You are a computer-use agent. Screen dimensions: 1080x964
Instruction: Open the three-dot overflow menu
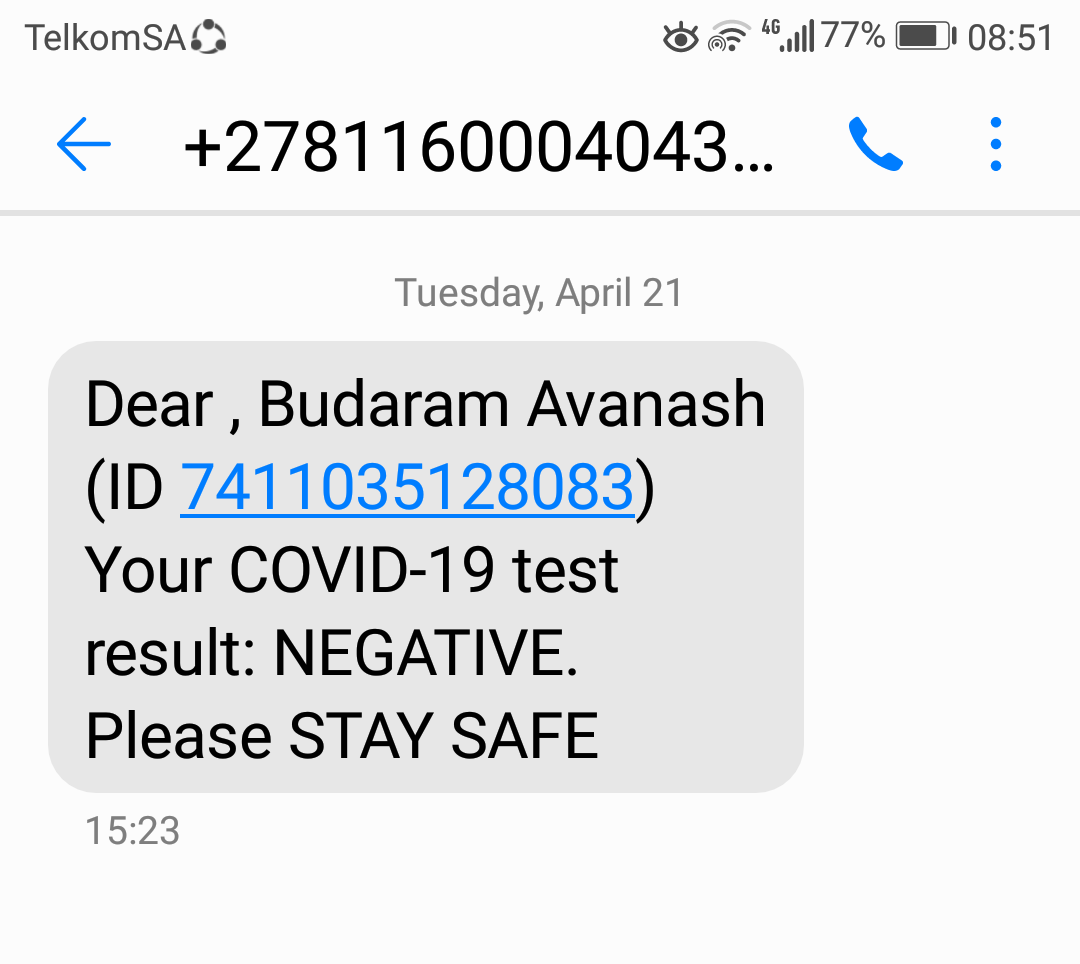point(995,144)
